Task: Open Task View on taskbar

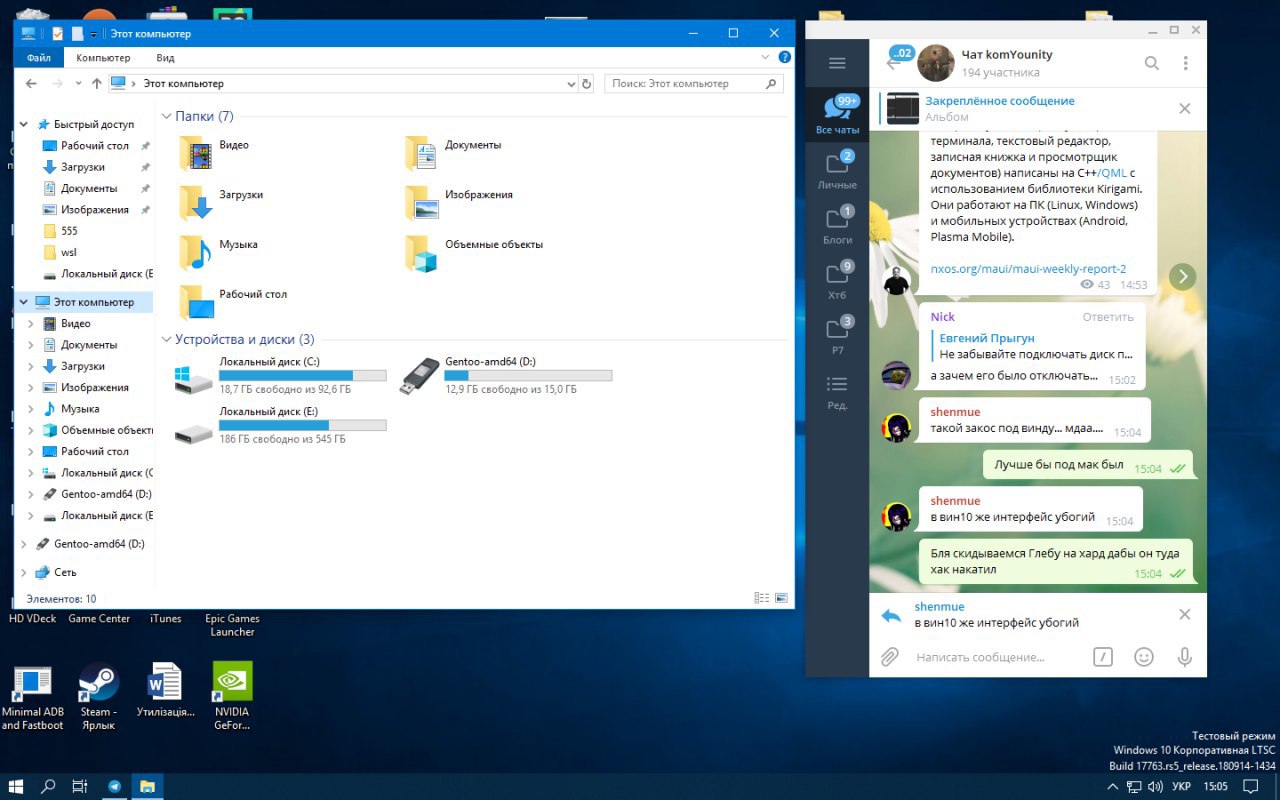Action: coord(80,786)
